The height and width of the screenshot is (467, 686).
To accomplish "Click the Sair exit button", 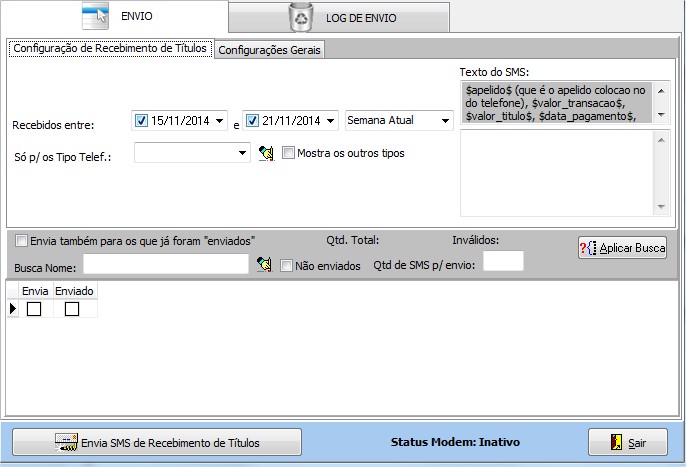I will pyautogui.click(x=626, y=442).
